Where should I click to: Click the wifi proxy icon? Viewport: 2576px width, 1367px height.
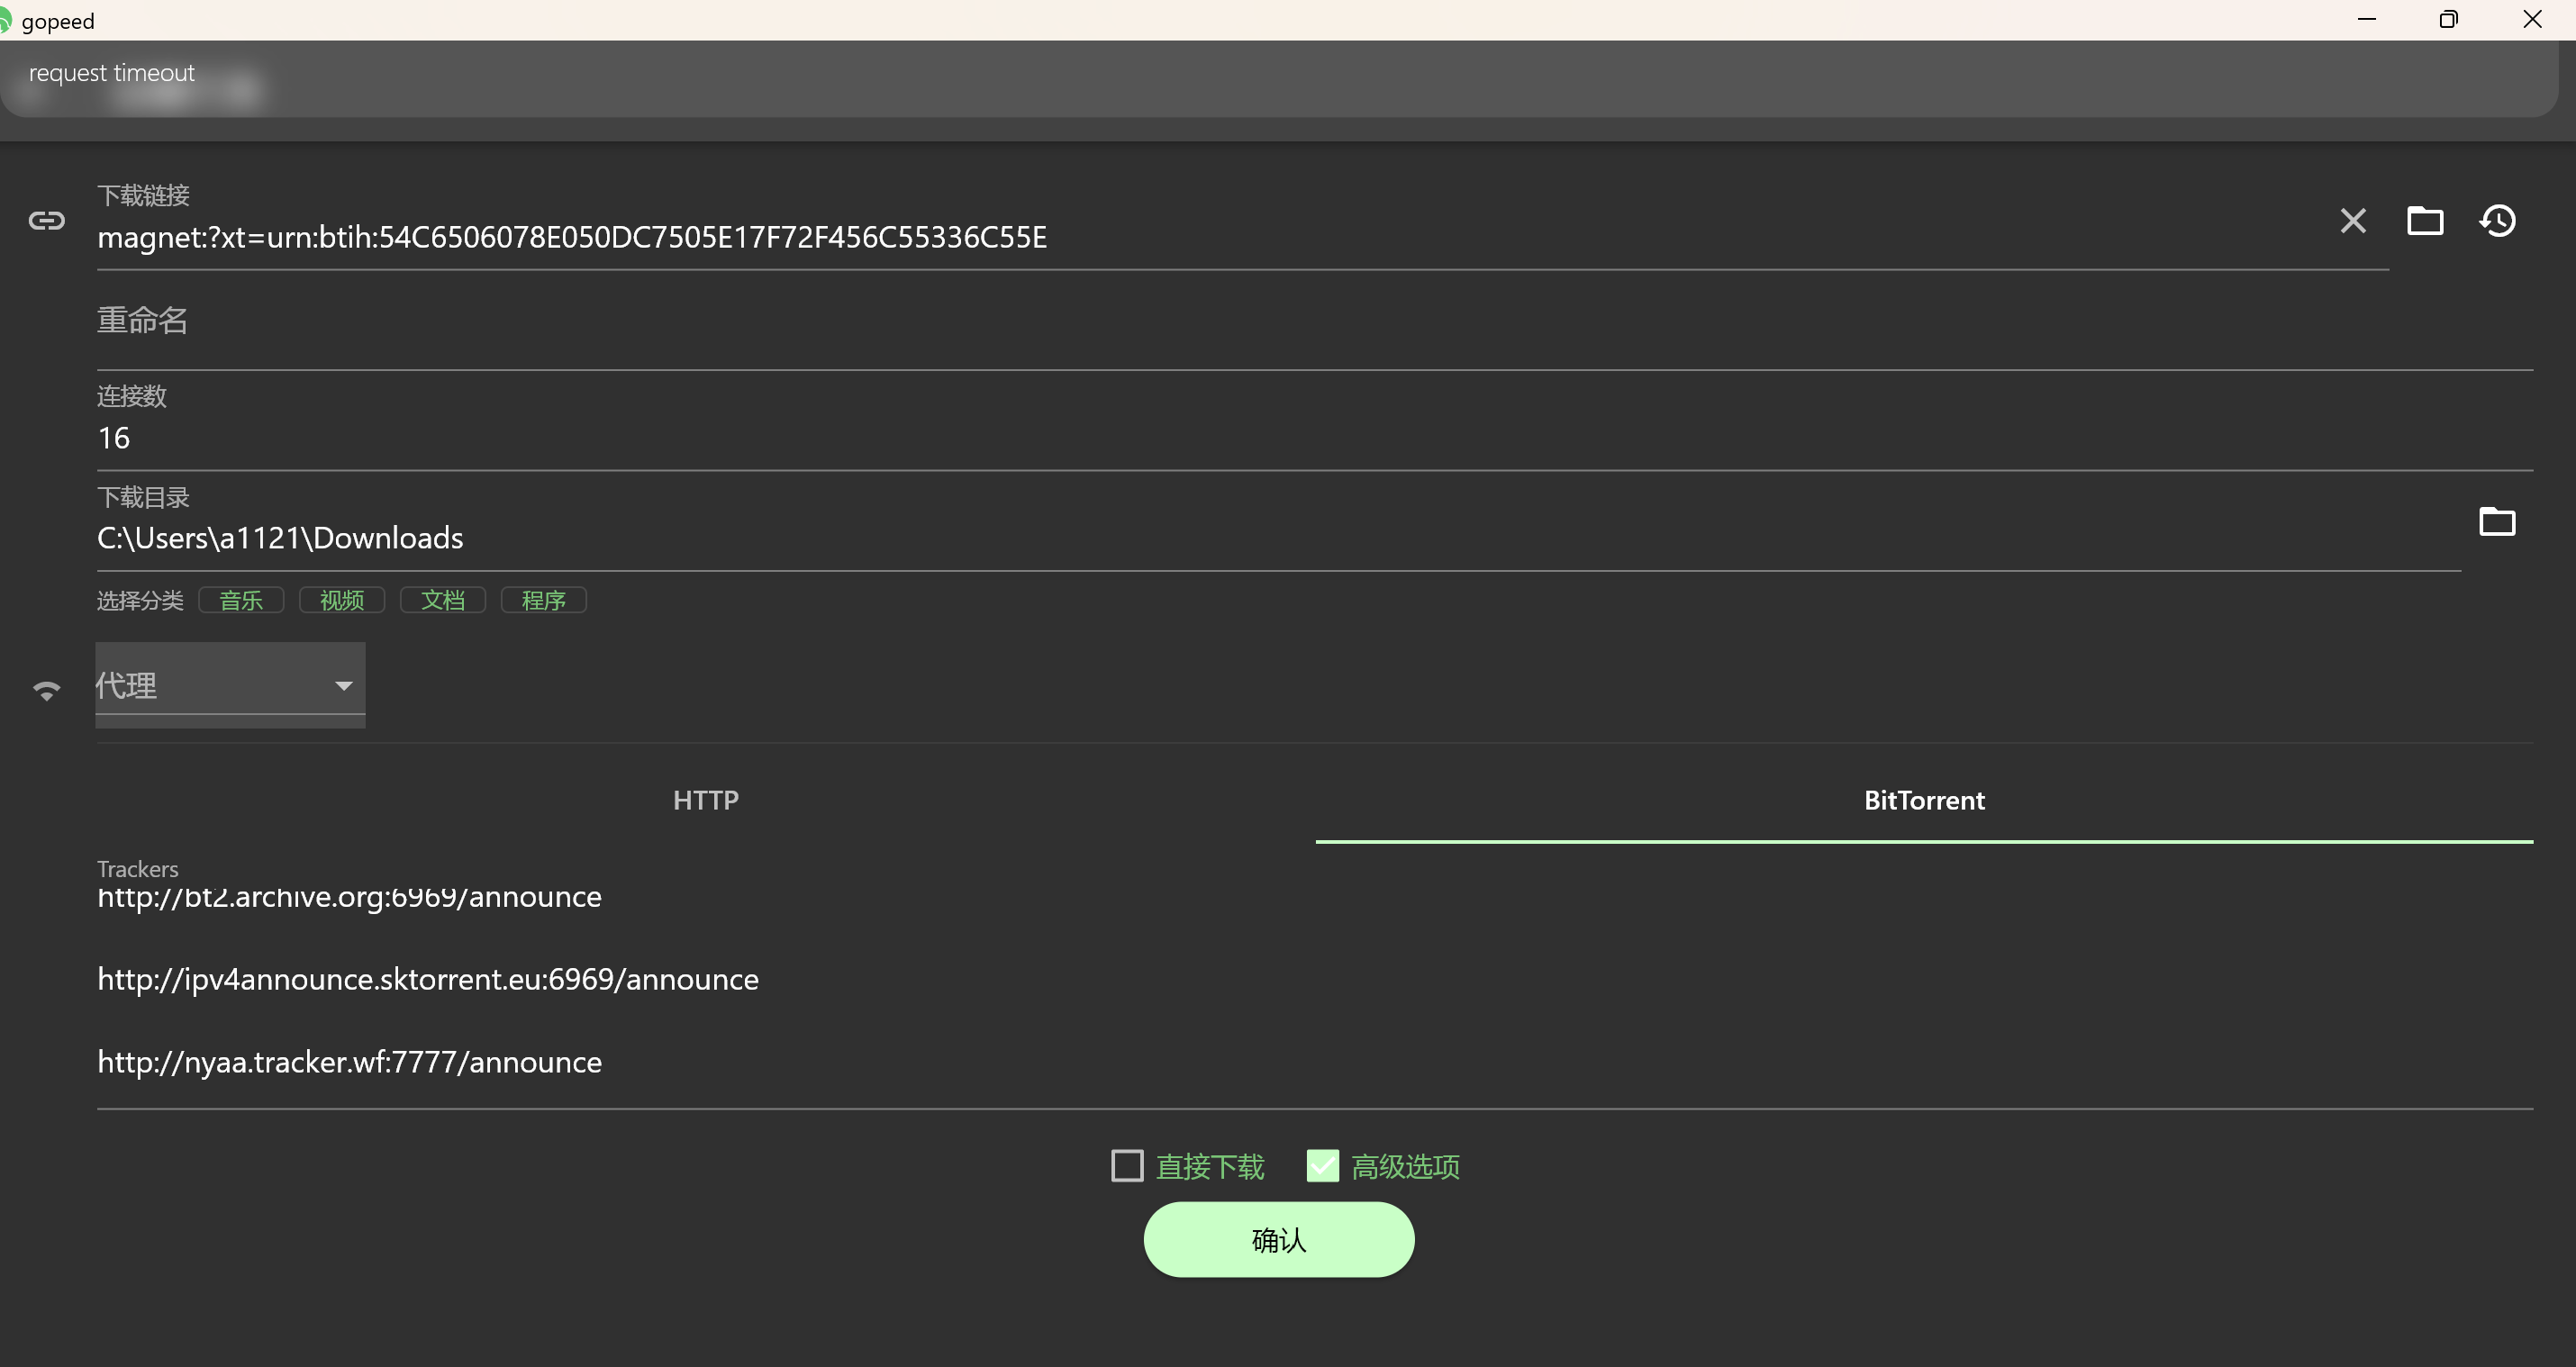(46, 690)
